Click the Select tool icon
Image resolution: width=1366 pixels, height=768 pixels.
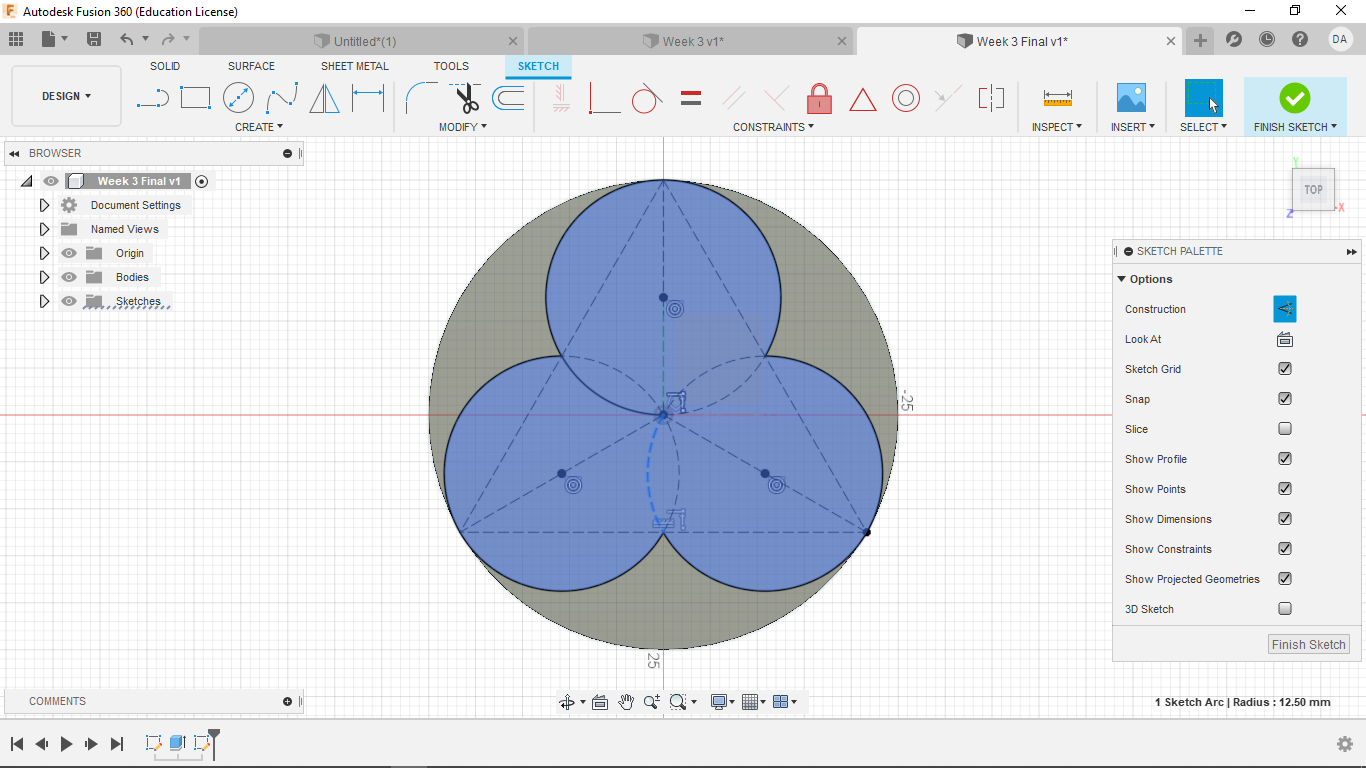[1203, 98]
